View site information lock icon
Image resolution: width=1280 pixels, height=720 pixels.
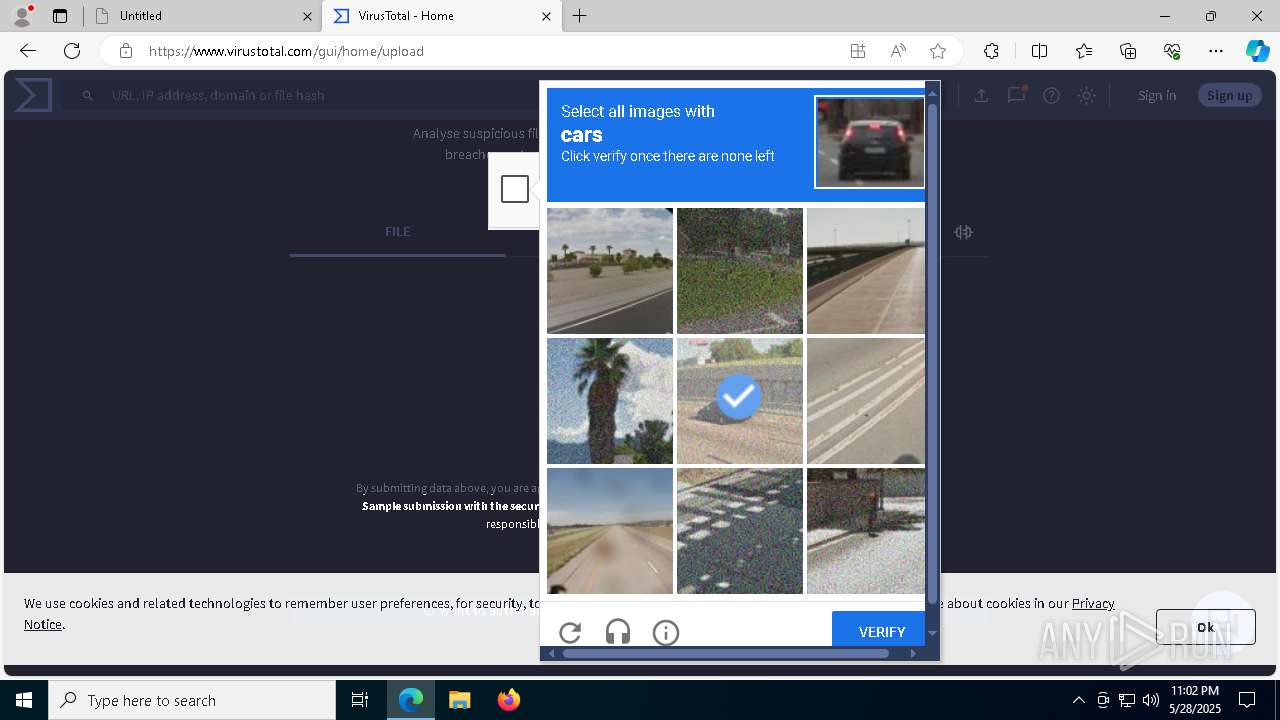[x=126, y=51]
